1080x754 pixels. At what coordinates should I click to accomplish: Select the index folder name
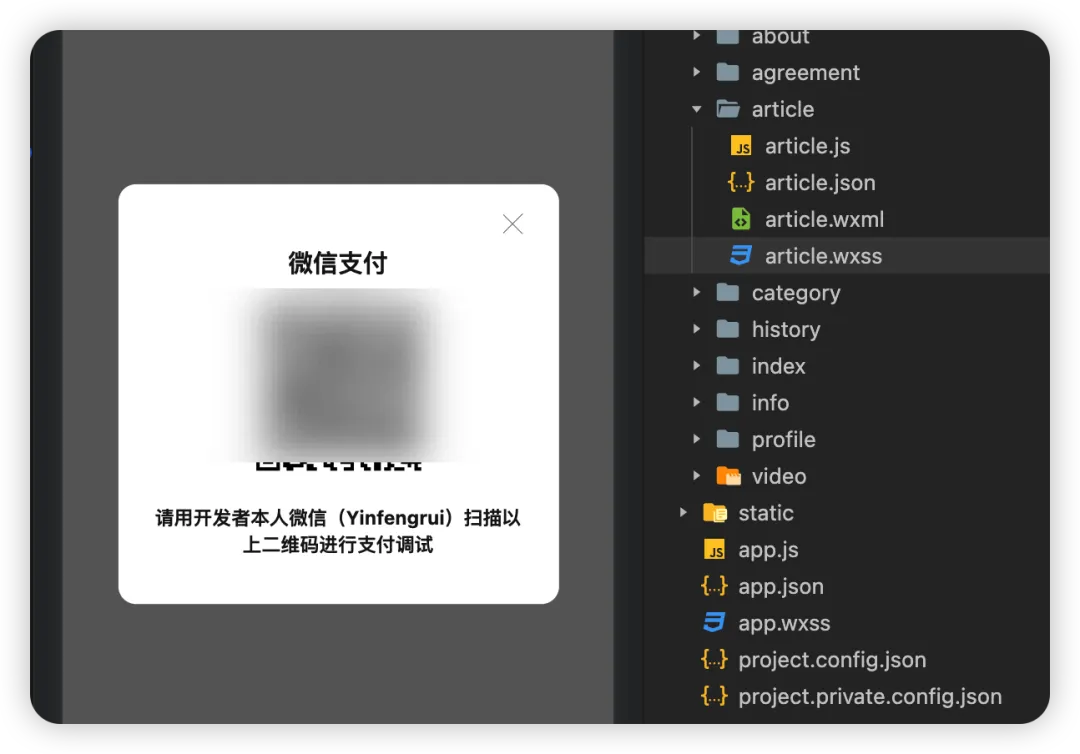[778, 366]
